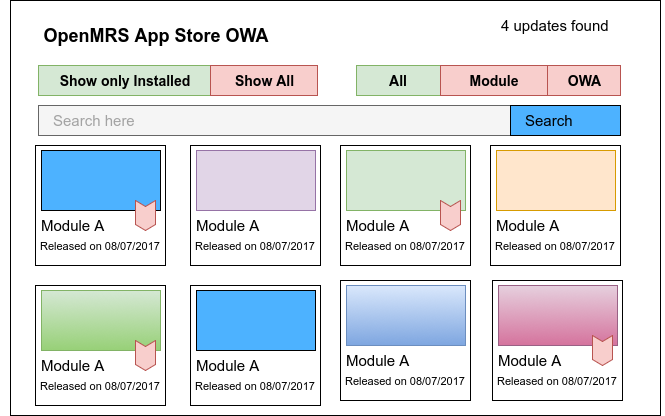Switch to the Module filter tab
Image resolution: width=665 pixels, height=416 pixels.
click(x=494, y=81)
